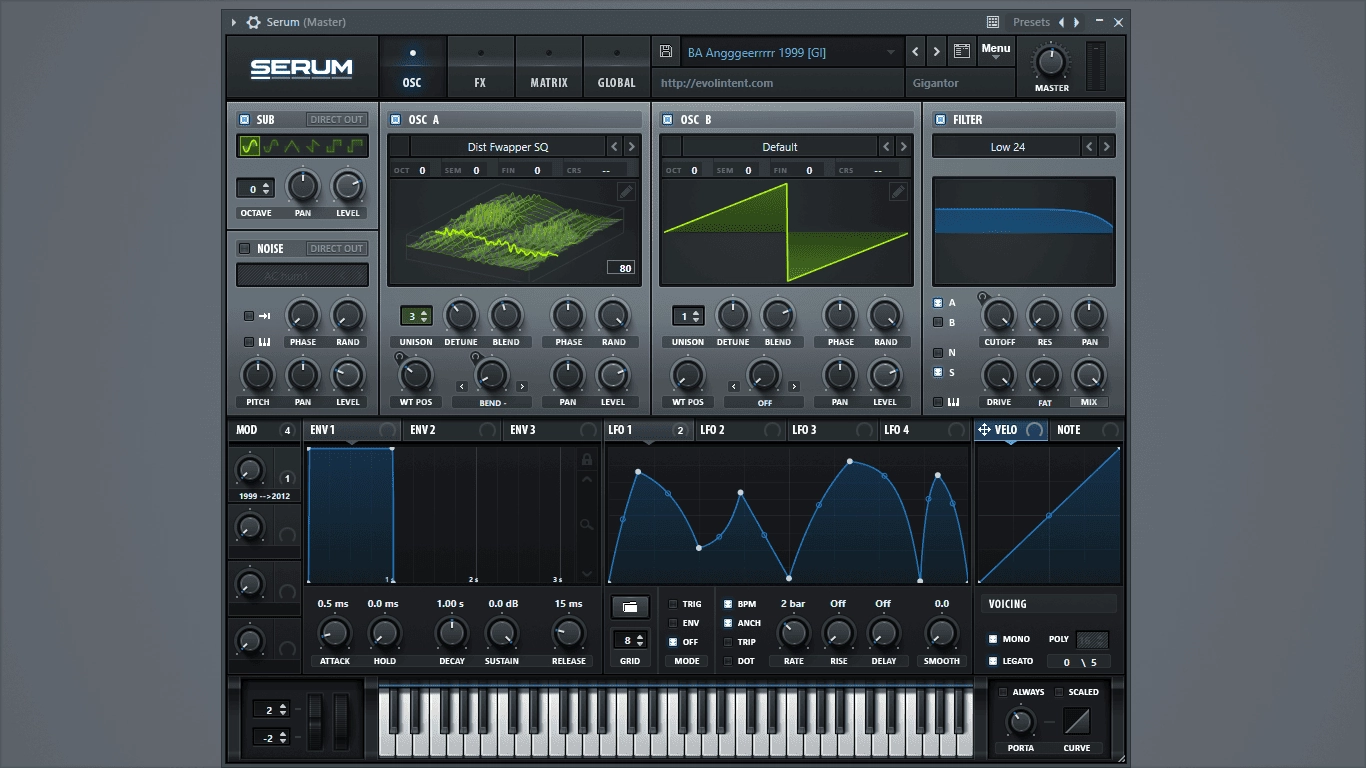Toggle SUB DIRECT OUT button

tap(336, 120)
